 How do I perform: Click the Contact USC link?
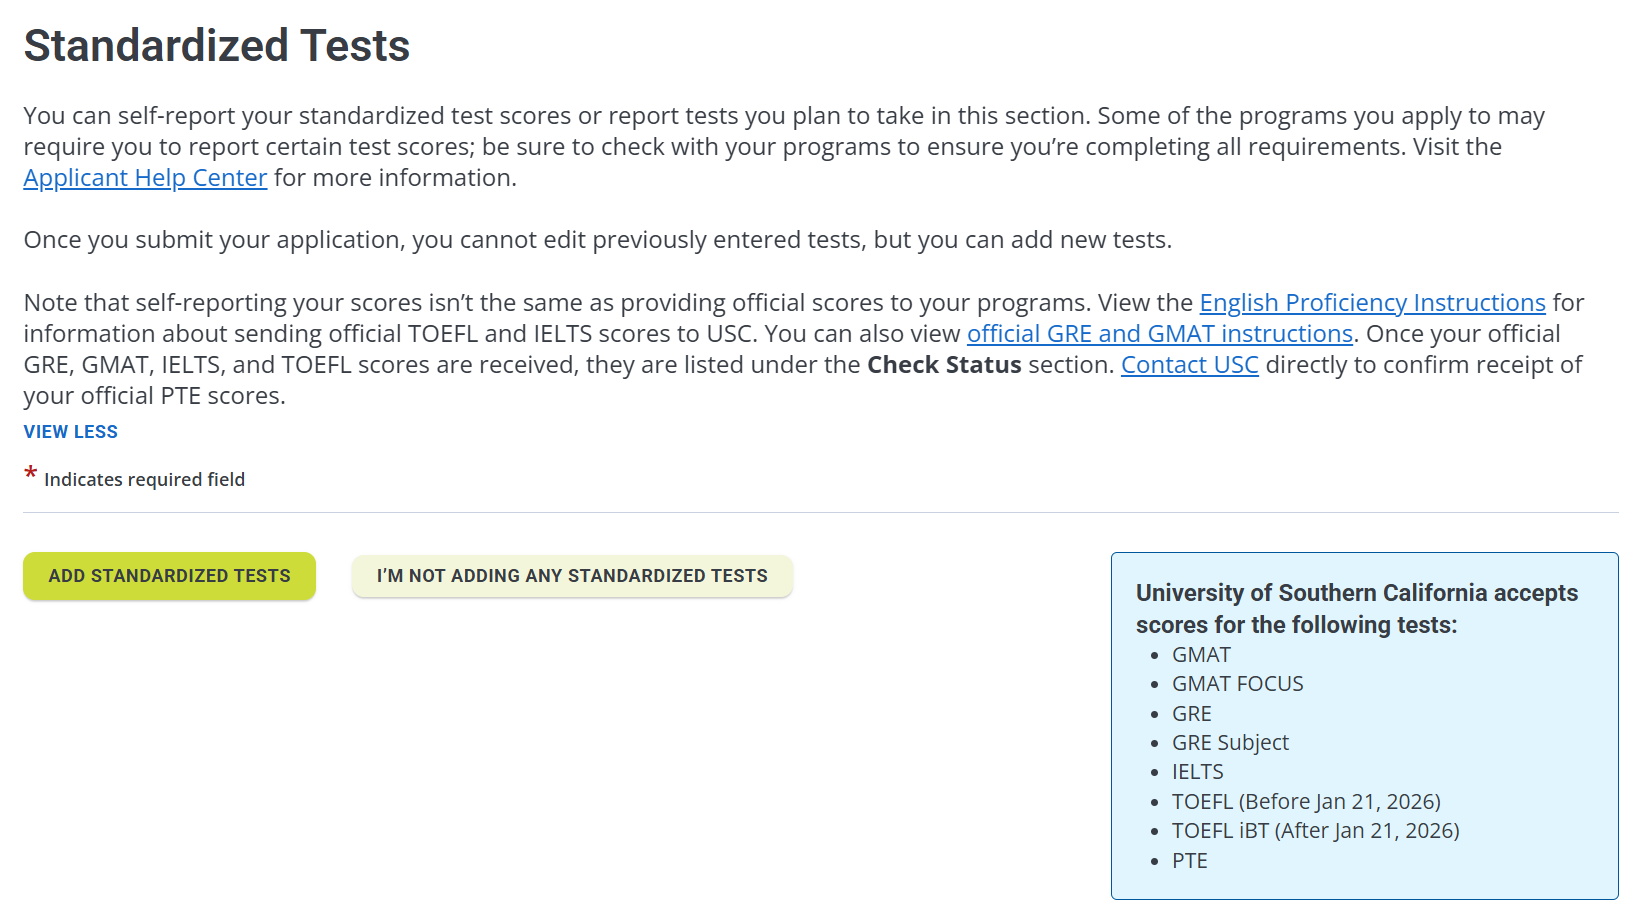pyautogui.click(x=1189, y=365)
